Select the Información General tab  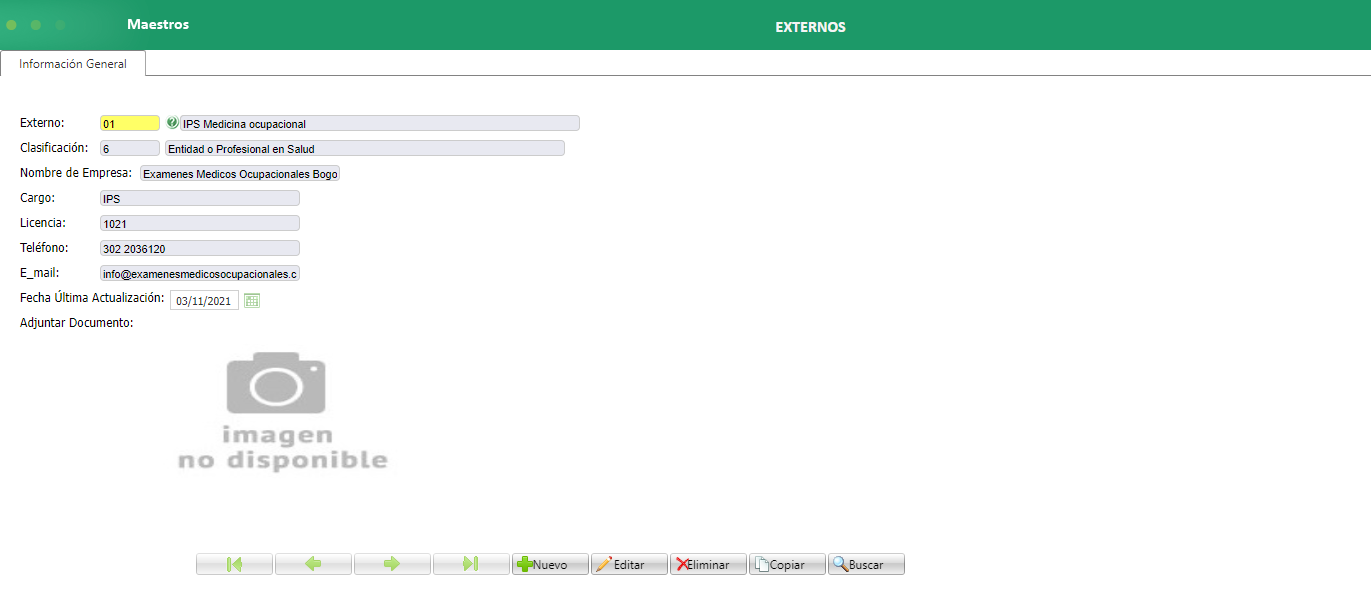click(73, 63)
